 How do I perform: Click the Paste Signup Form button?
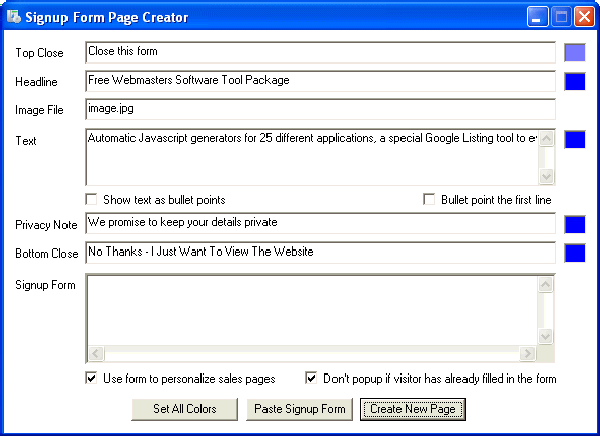point(300,409)
